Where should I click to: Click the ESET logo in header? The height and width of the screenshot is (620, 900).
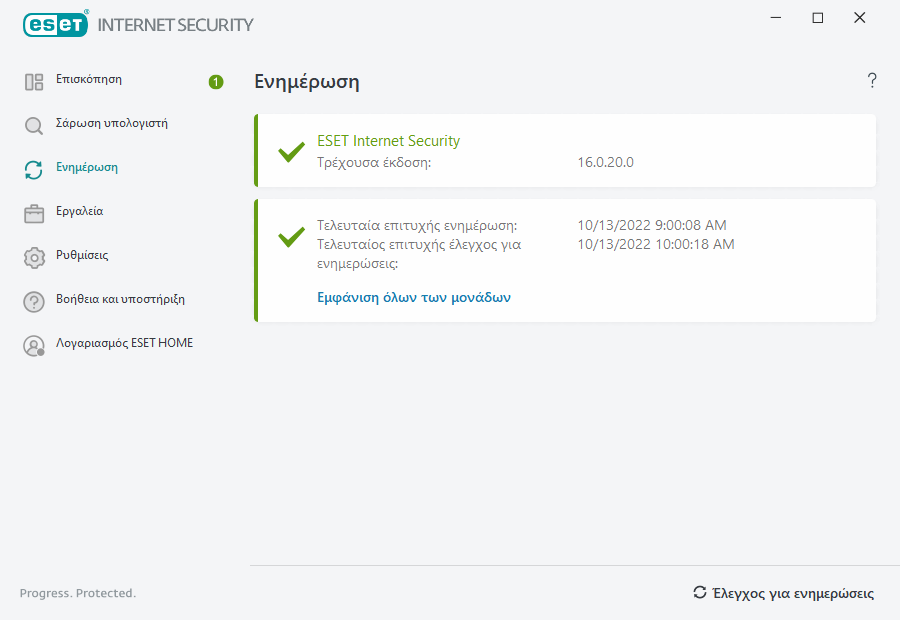point(55,24)
